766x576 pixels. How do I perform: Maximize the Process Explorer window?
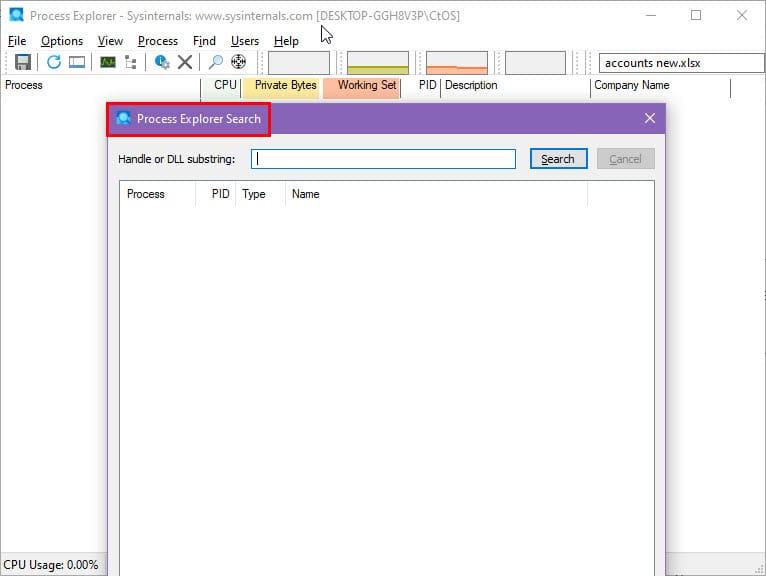coord(696,15)
